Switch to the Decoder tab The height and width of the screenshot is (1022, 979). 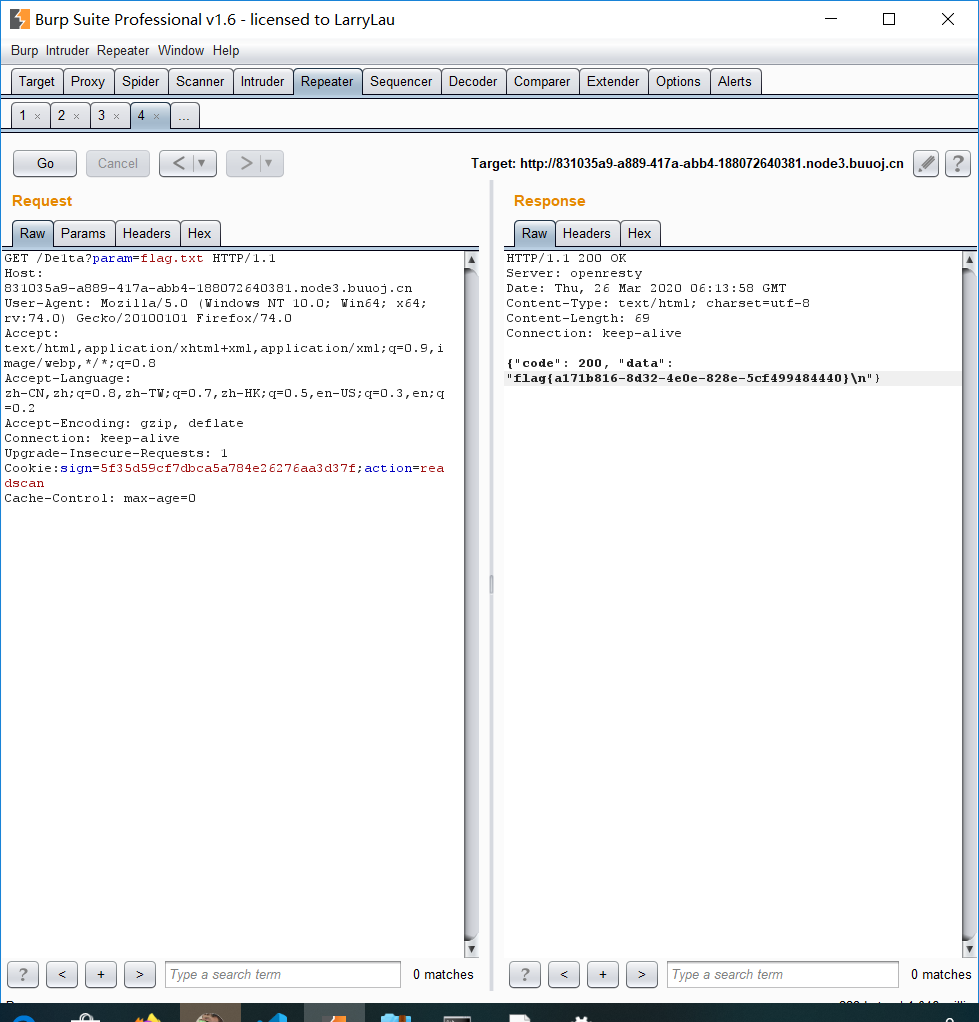473,81
